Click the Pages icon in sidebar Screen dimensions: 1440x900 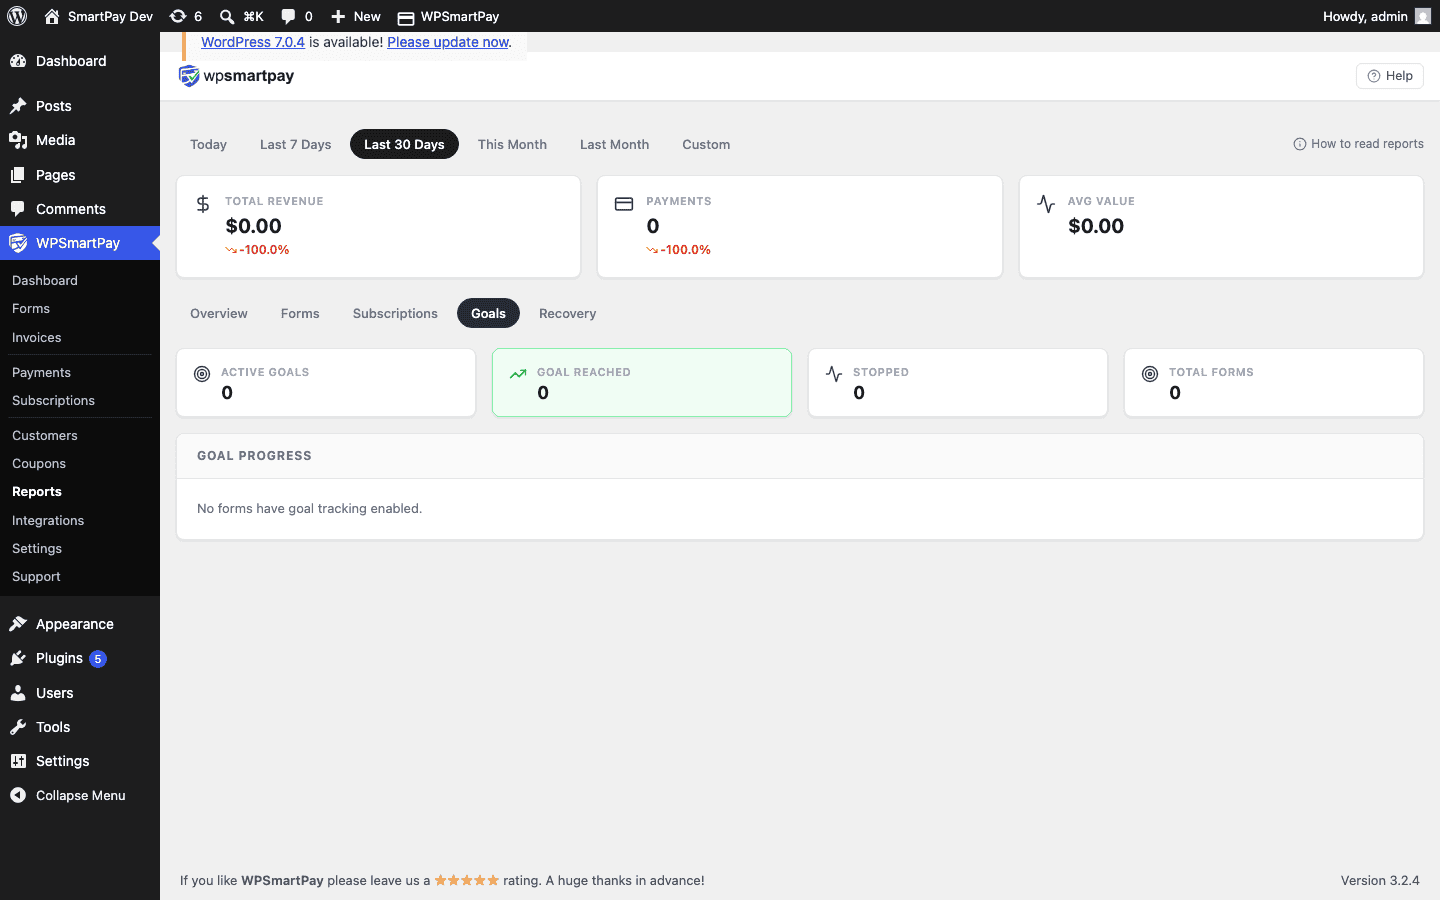(18, 175)
